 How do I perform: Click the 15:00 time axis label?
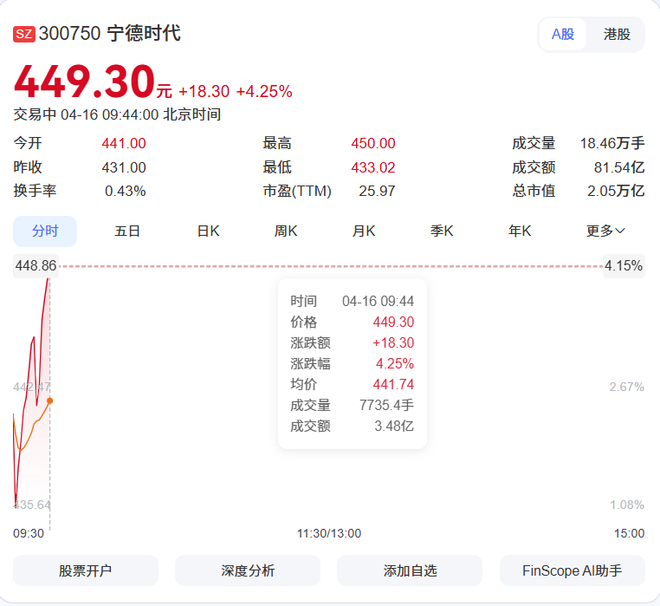[629, 534]
